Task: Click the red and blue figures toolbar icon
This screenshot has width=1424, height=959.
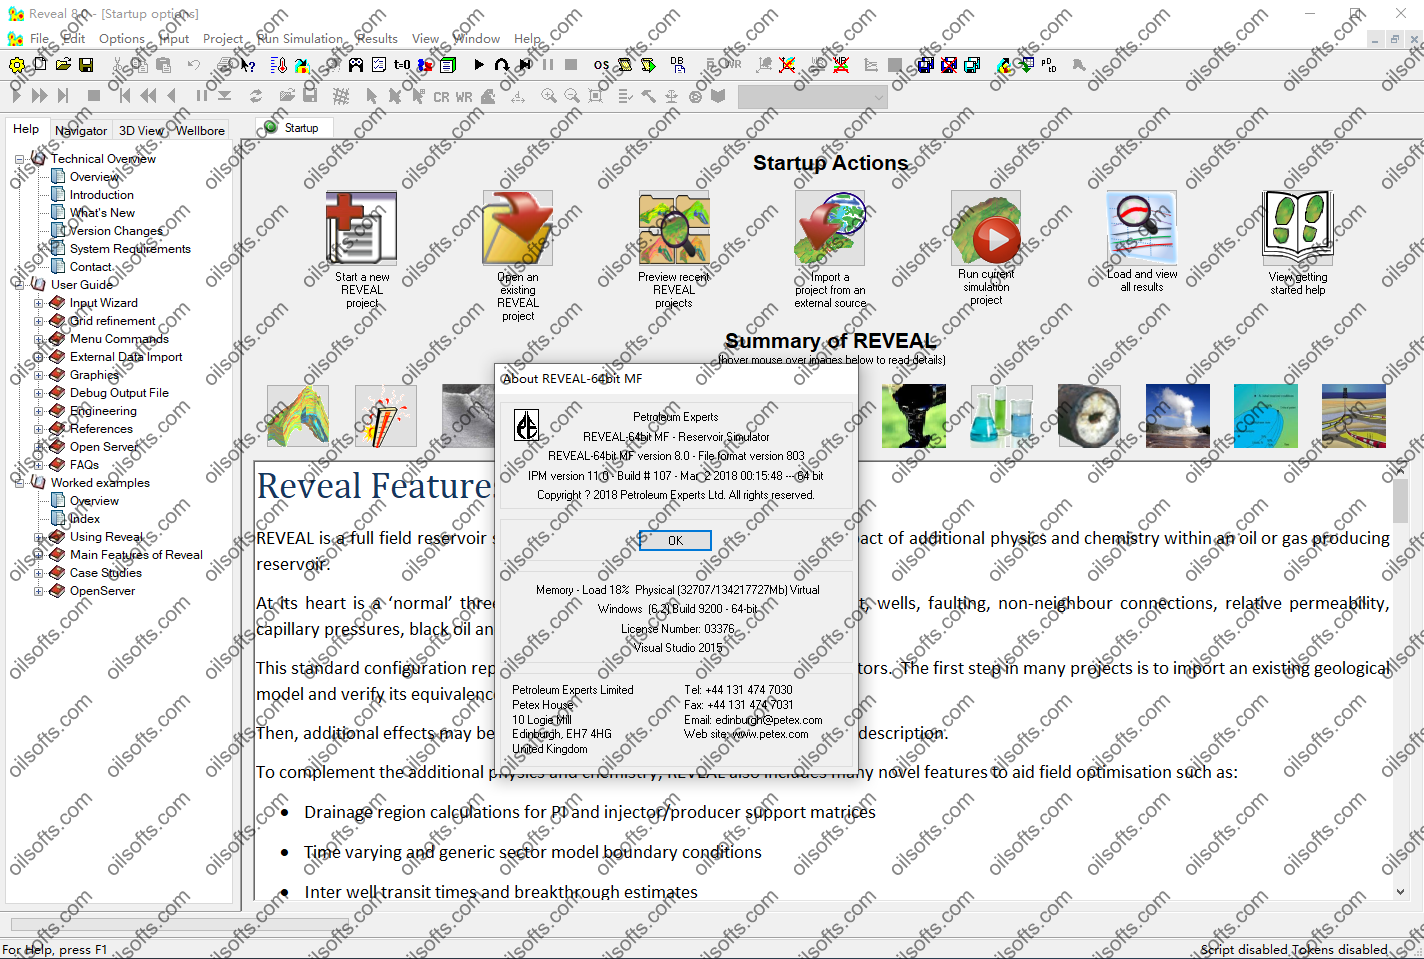Action: coord(425,65)
